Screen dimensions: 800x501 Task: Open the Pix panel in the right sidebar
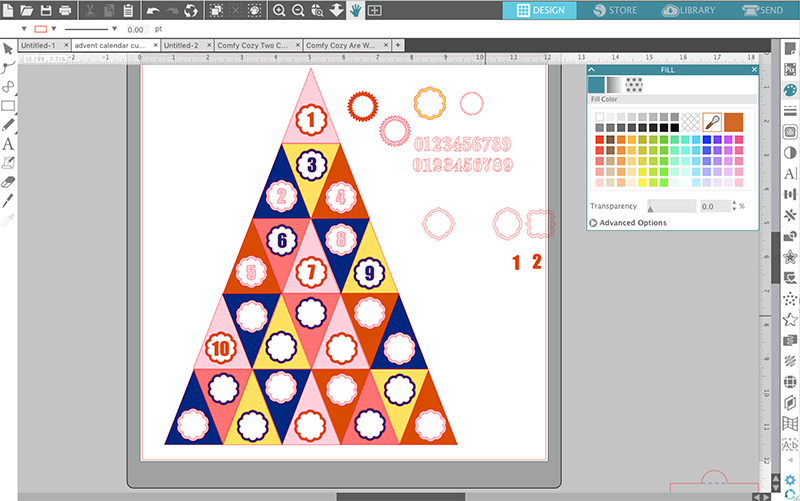click(790, 69)
